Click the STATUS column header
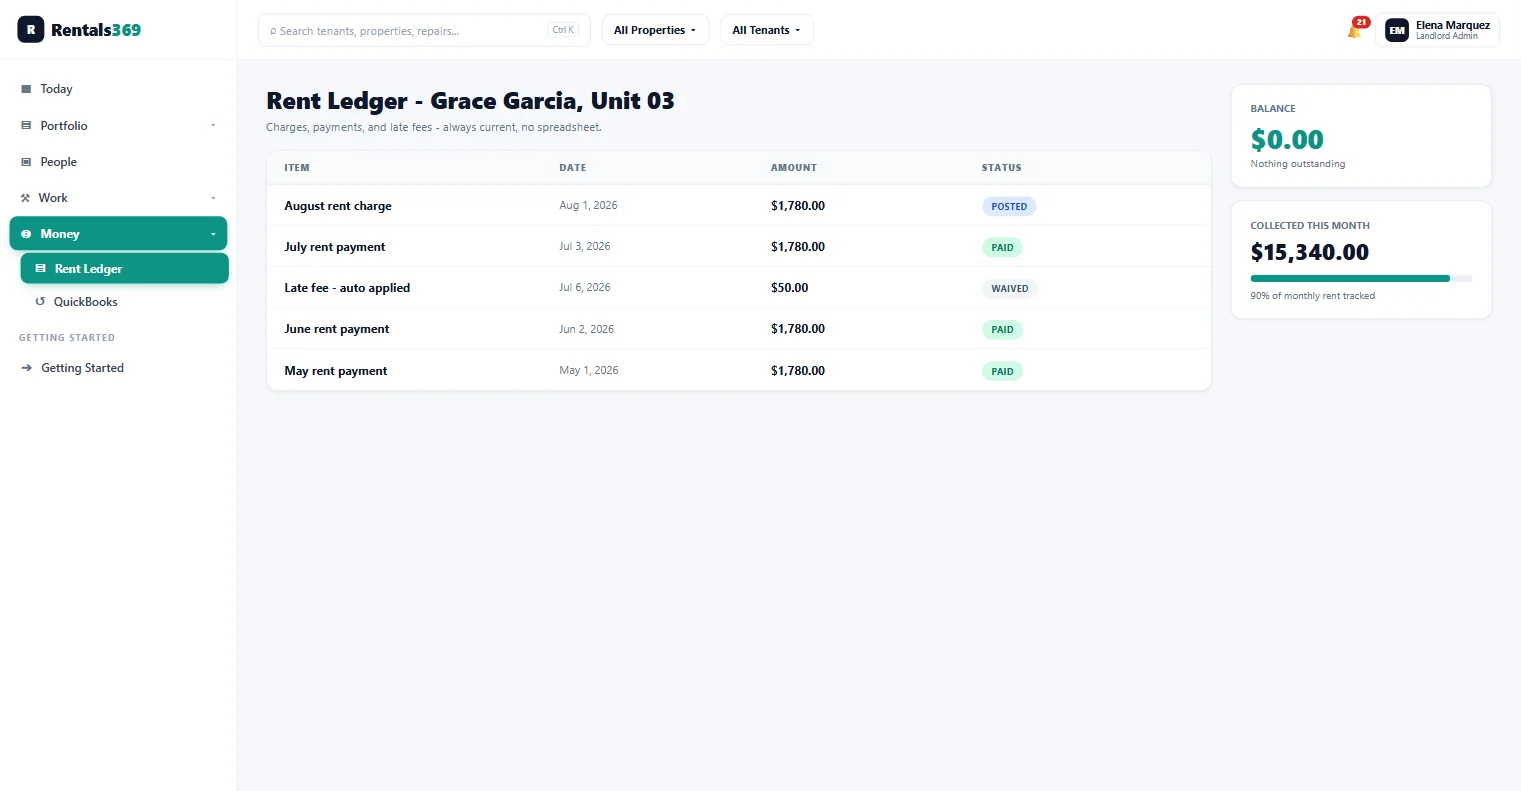Image resolution: width=1521 pixels, height=791 pixels. click(1001, 168)
